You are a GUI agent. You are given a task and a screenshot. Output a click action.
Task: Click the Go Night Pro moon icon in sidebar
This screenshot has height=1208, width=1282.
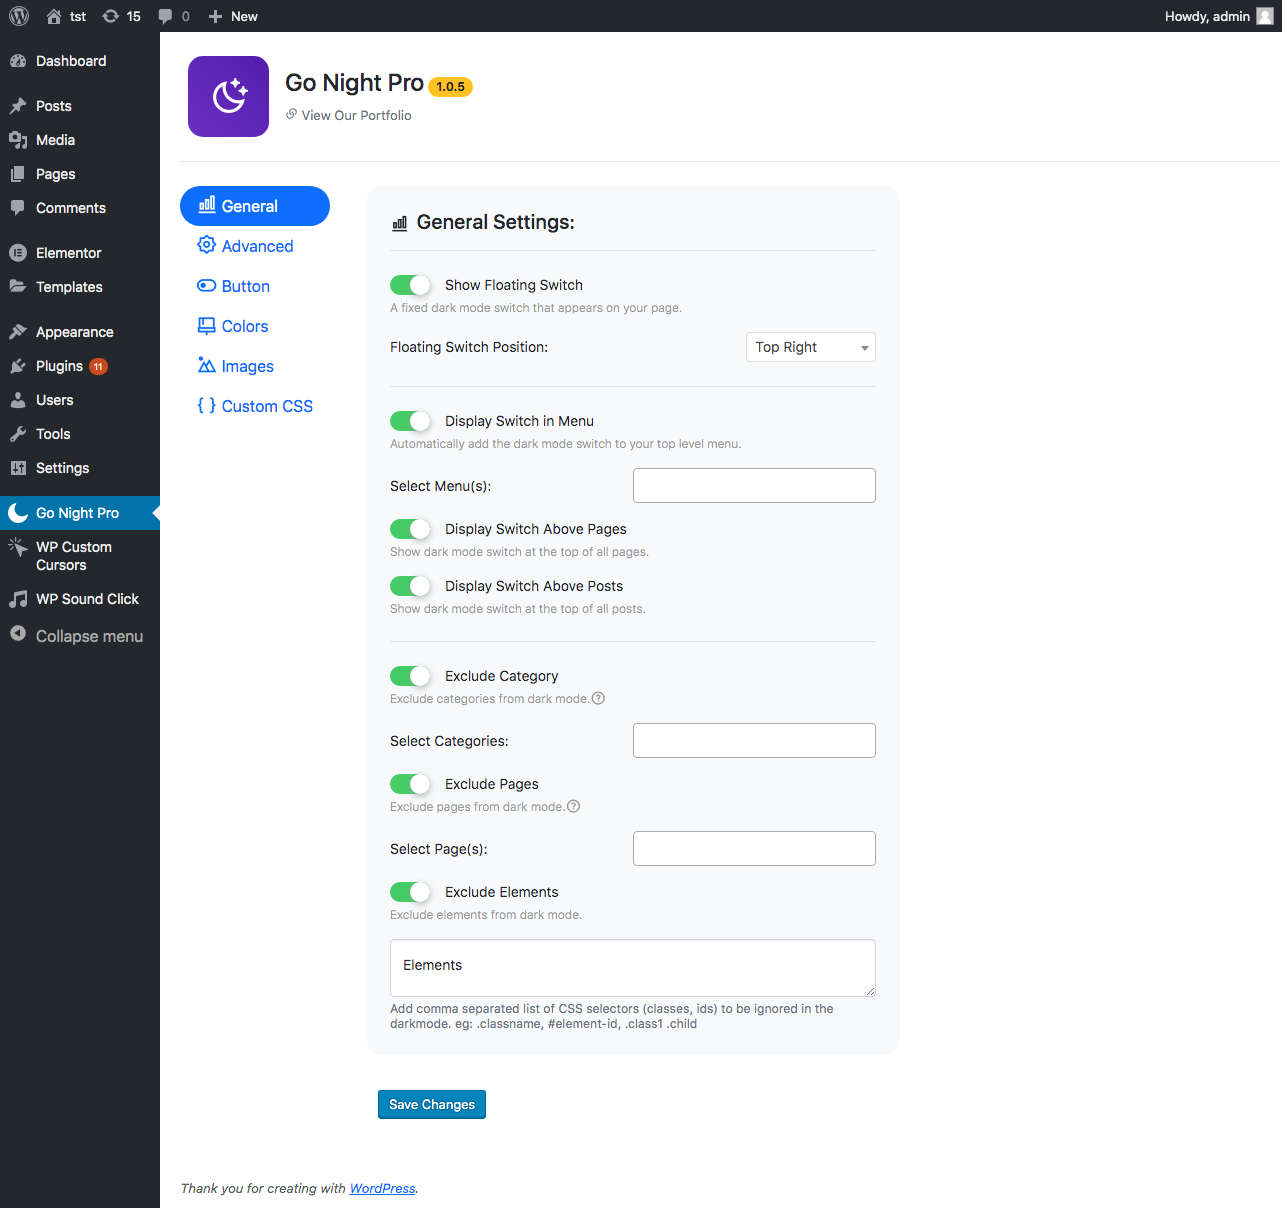pos(18,513)
